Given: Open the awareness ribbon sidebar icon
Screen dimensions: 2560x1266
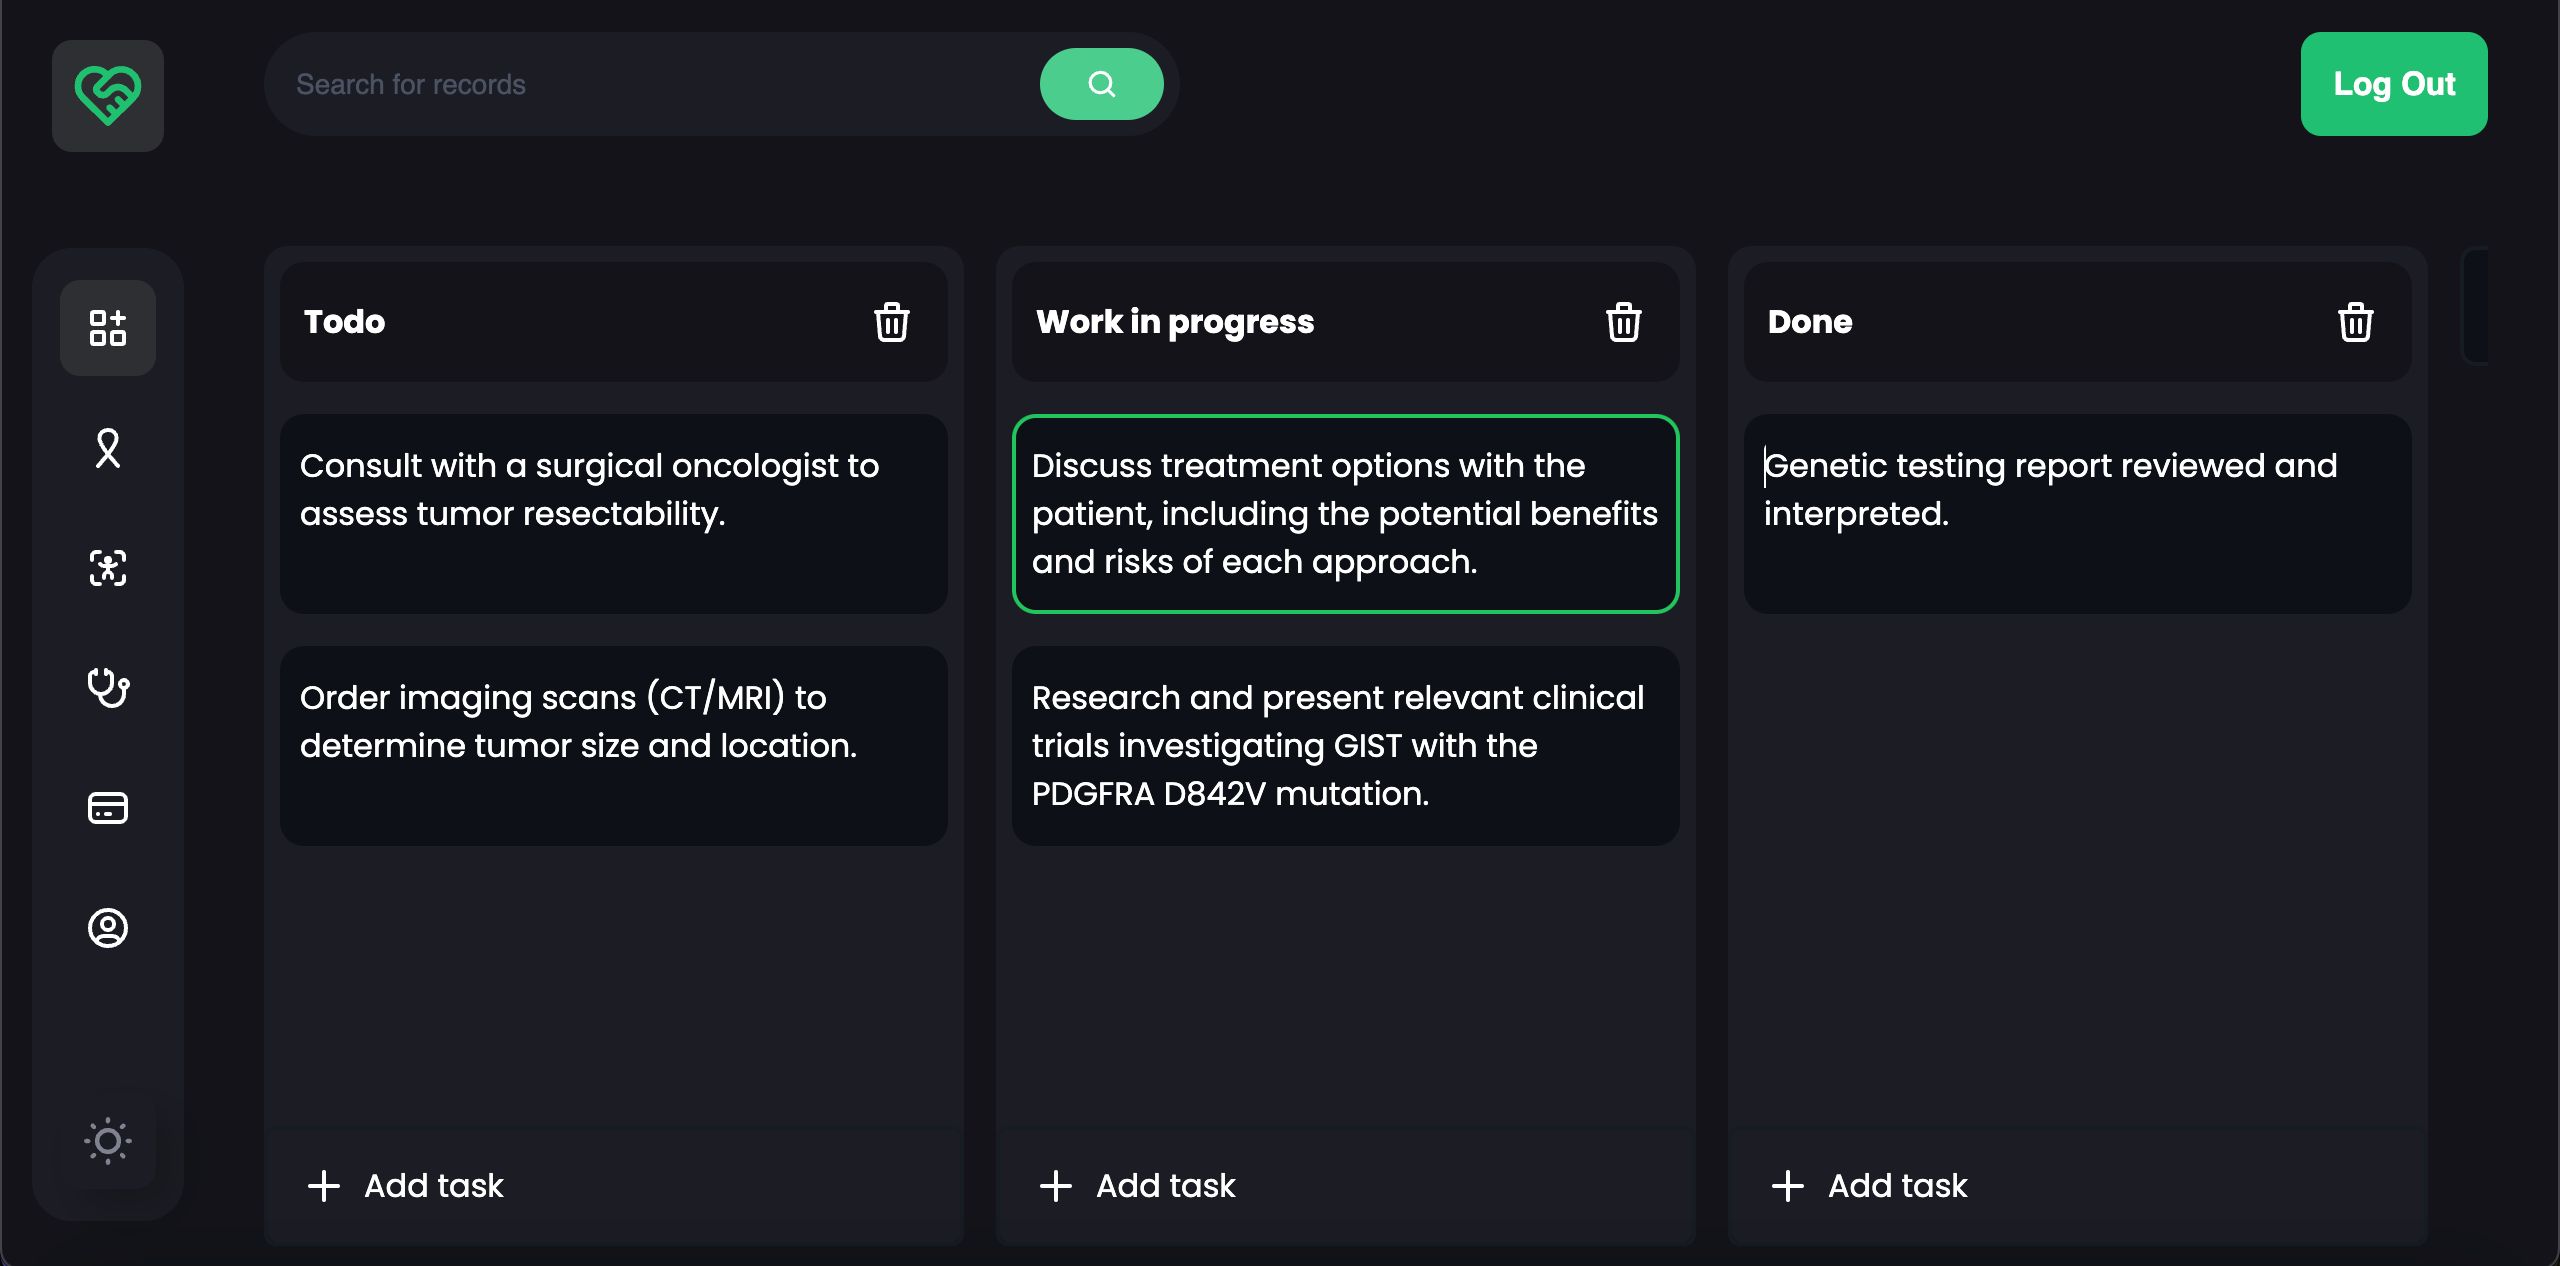Looking at the screenshot, I should pyautogui.click(x=108, y=448).
